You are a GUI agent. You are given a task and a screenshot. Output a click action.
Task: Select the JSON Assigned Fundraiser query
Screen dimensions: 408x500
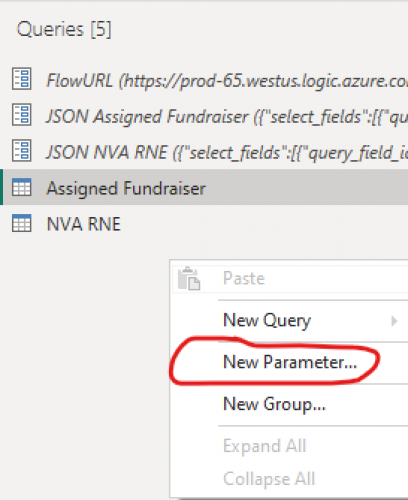click(206, 116)
